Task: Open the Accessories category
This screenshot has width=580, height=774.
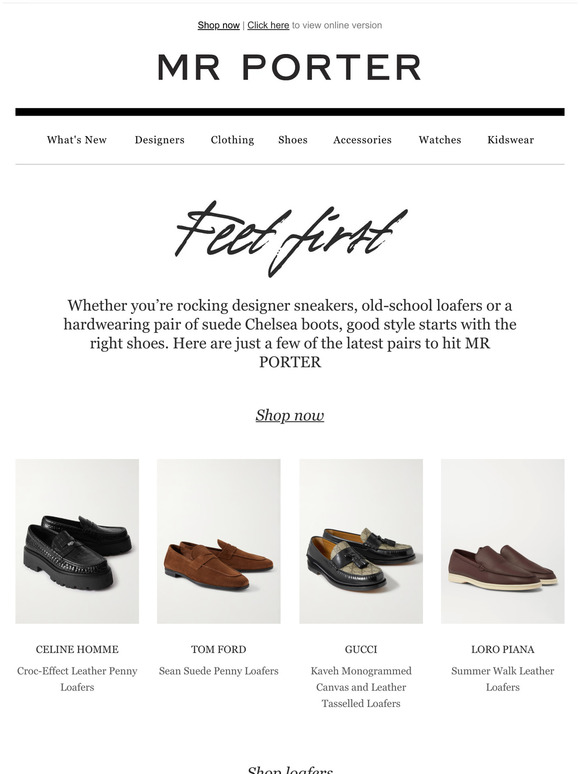Action: 362,140
